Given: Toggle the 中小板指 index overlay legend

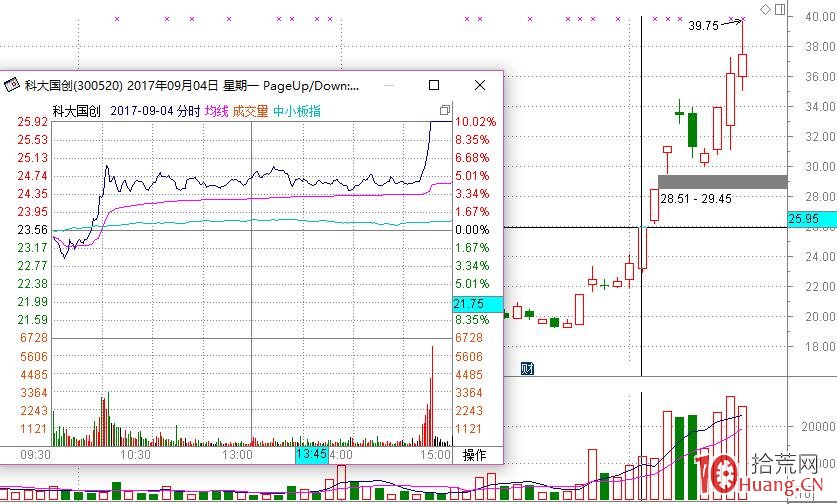Looking at the screenshot, I should pyautogui.click(x=297, y=111).
